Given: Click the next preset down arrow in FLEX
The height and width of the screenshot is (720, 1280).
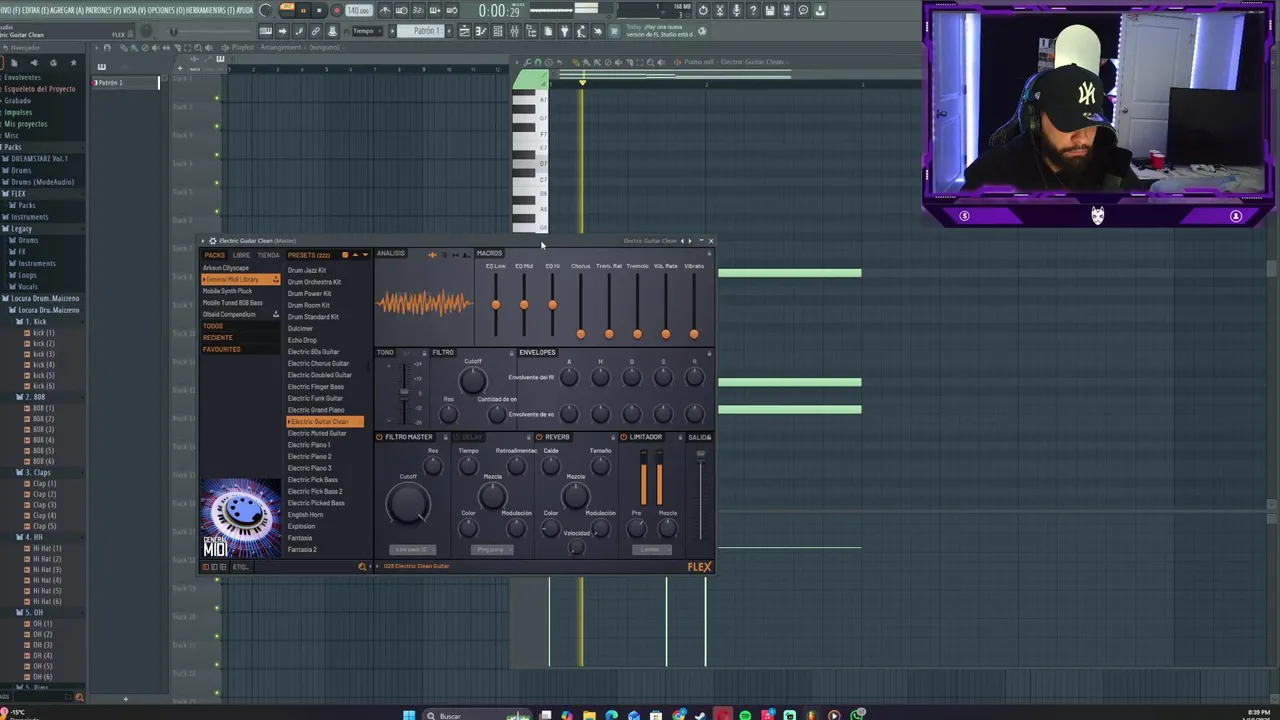Looking at the screenshot, I should (365, 255).
